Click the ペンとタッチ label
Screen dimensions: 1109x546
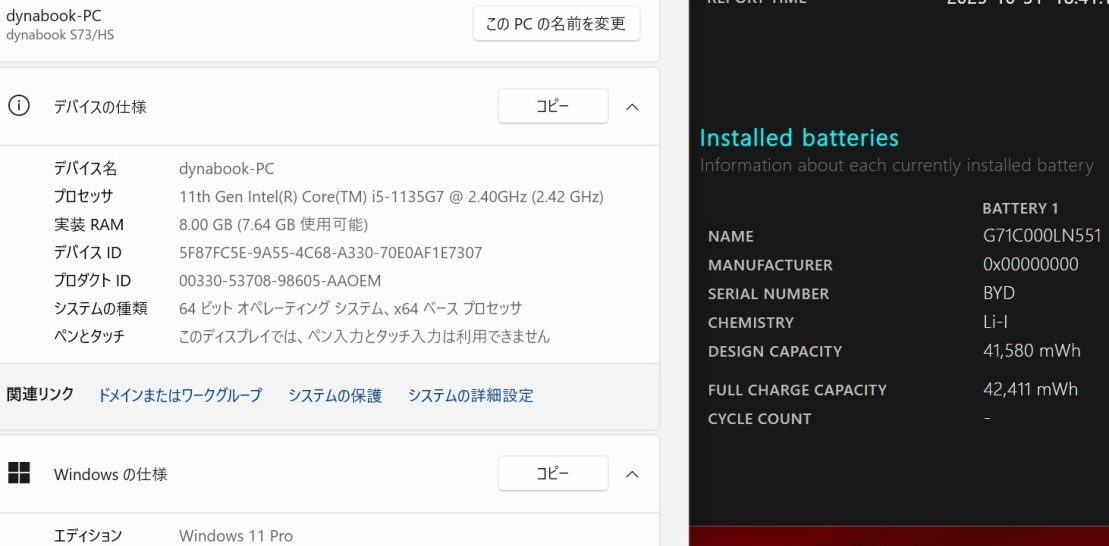[x=89, y=336]
